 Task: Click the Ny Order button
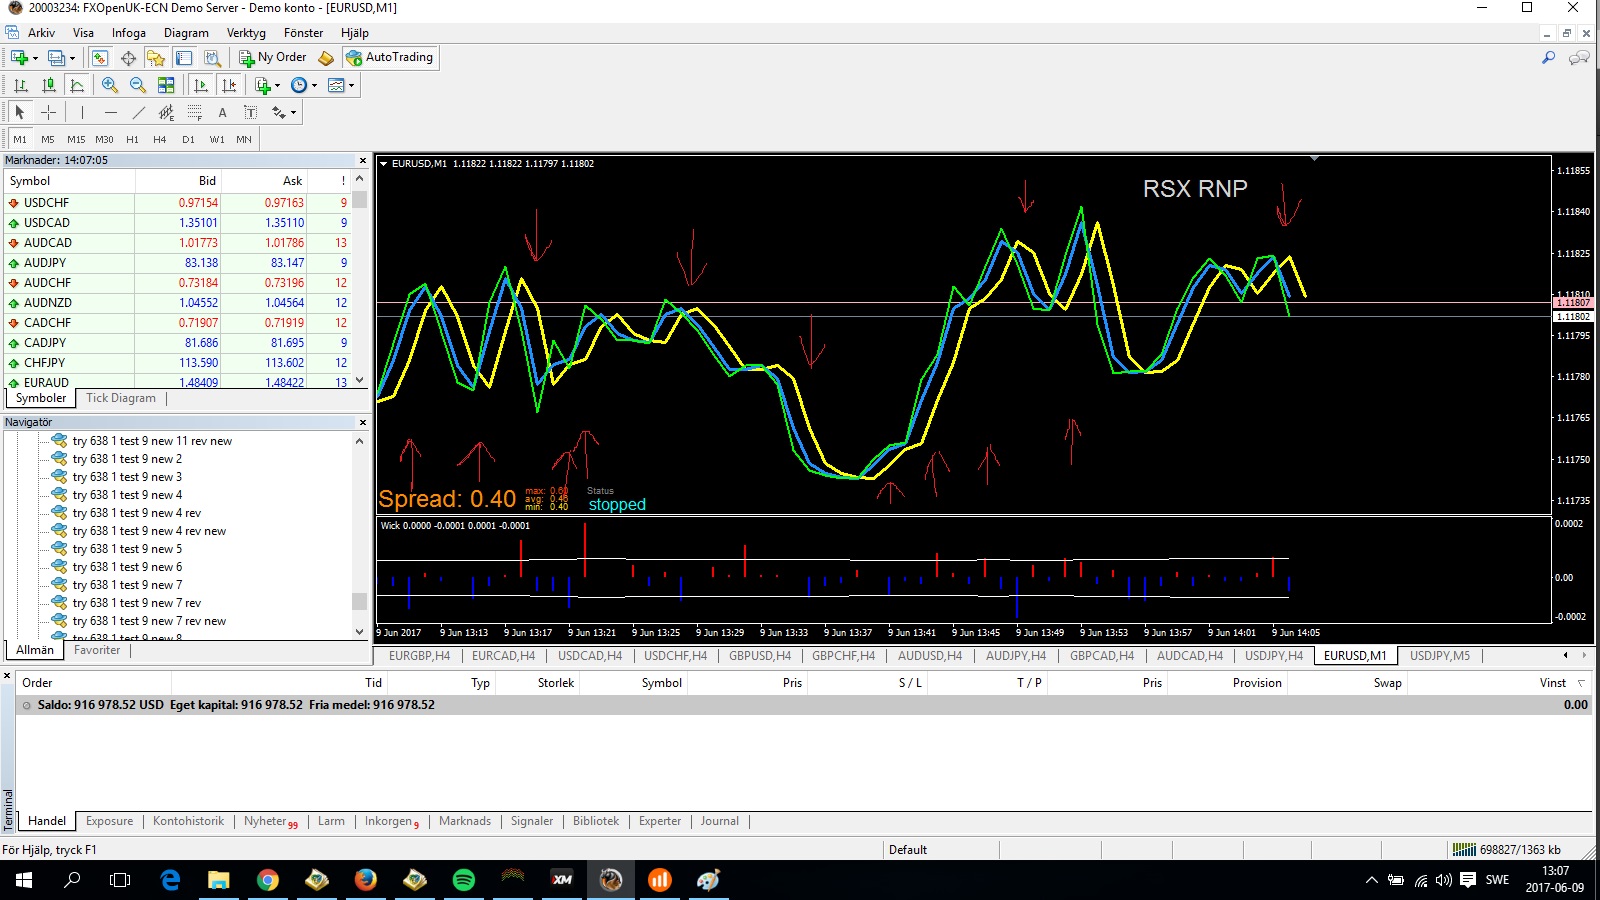tap(273, 58)
